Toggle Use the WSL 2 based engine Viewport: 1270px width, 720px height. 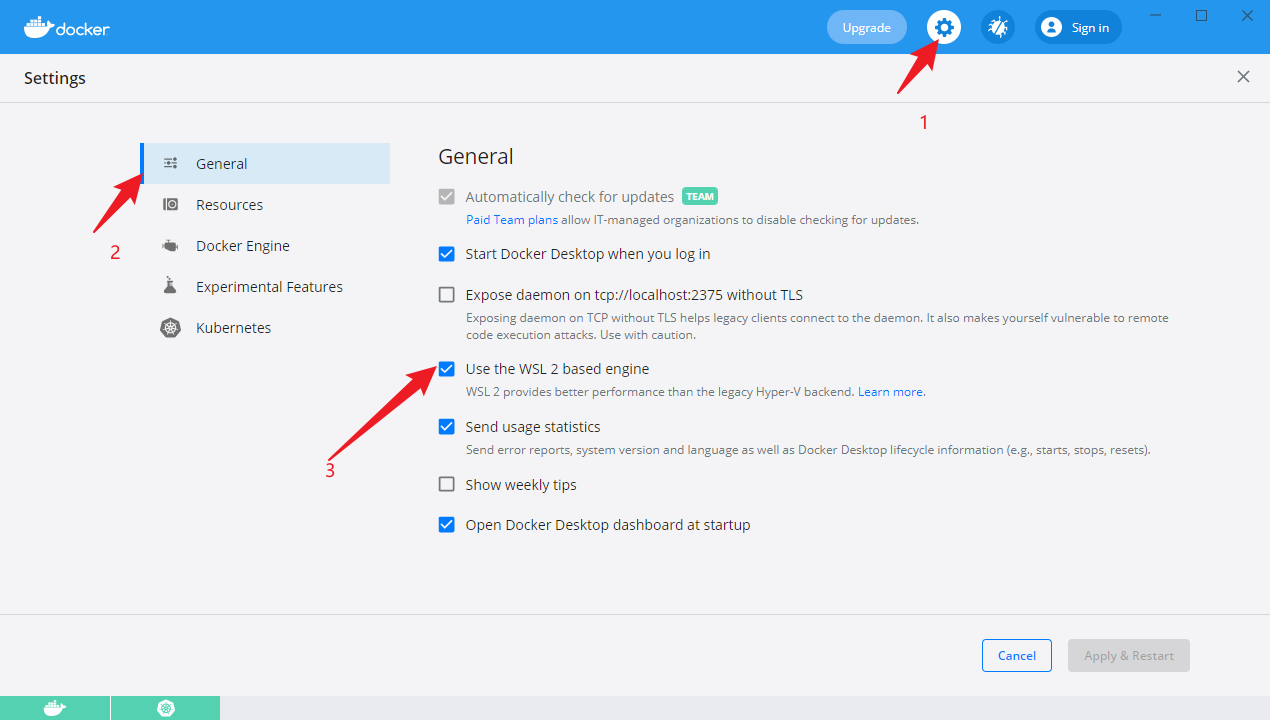[x=447, y=368]
